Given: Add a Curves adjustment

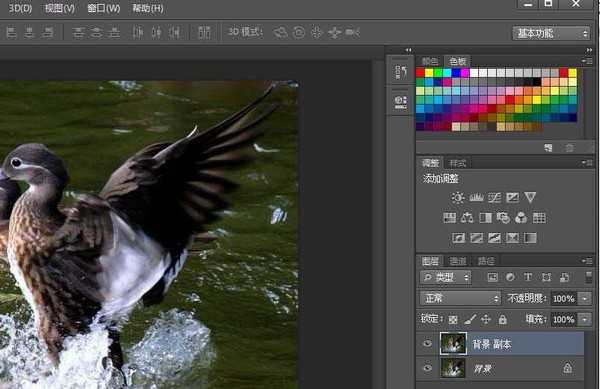Looking at the screenshot, I should coord(494,197).
